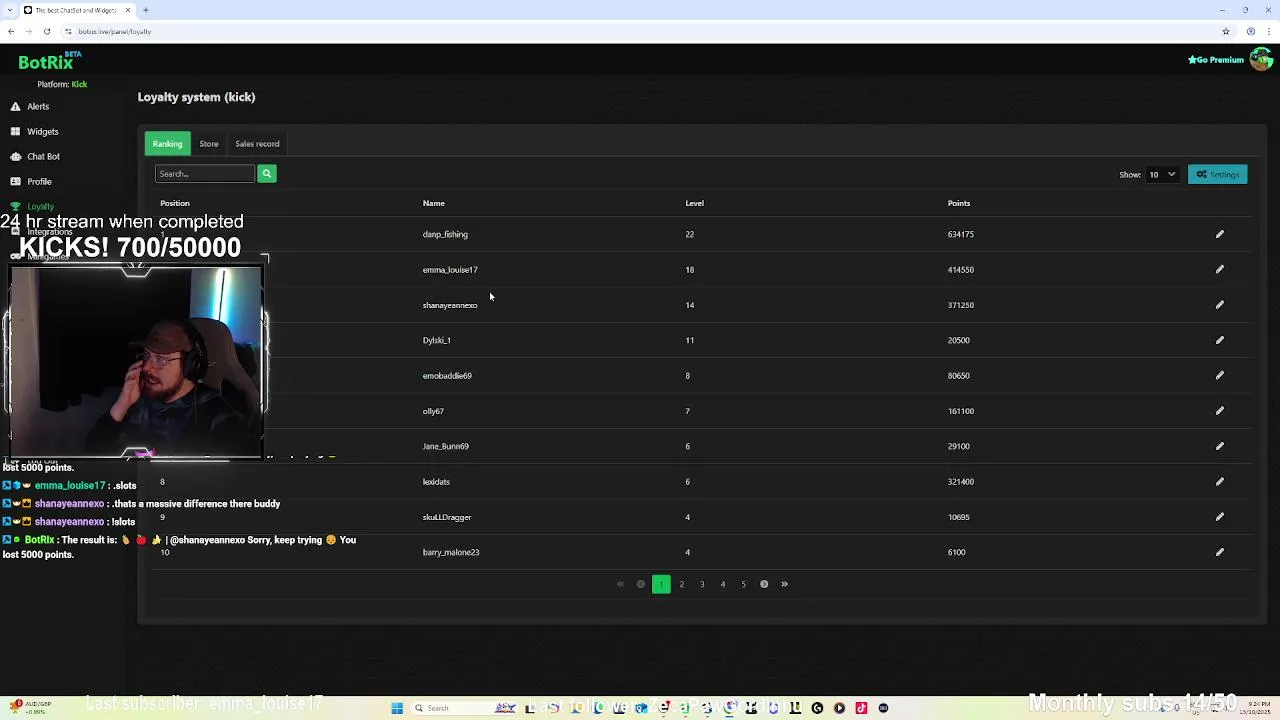The width and height of the screenshot is (1280, 720).
Task: Click name cell emma_louise17 in table
Action: coord(450,269)
